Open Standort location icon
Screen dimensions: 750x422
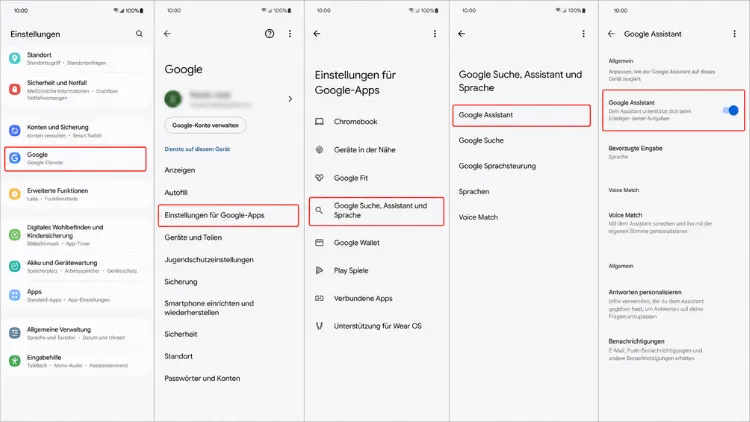point(15,58)
